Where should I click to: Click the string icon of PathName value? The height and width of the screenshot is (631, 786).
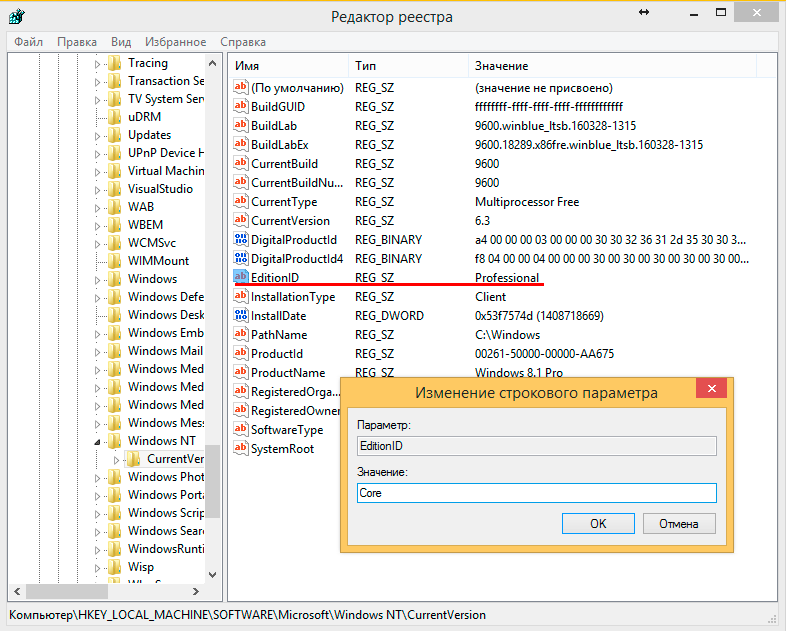(x=241, y=334)
